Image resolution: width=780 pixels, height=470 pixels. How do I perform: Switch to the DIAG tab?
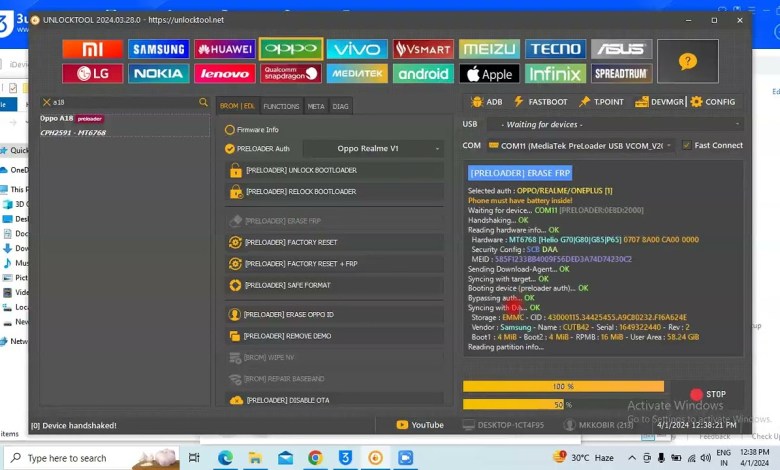341,106
